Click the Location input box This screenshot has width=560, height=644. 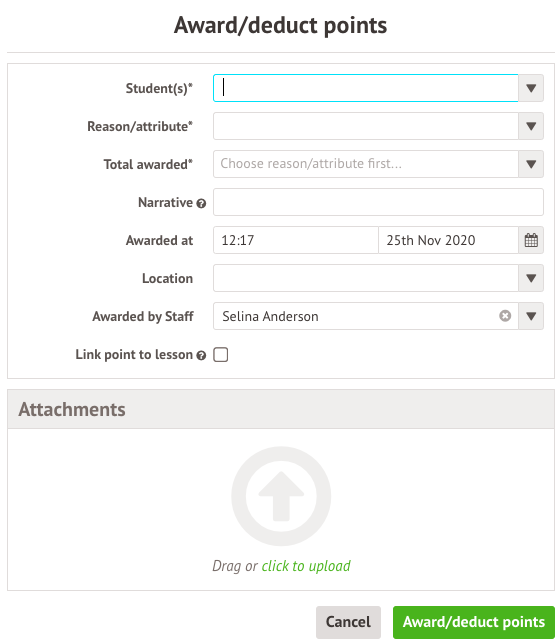tap(366, 278)
